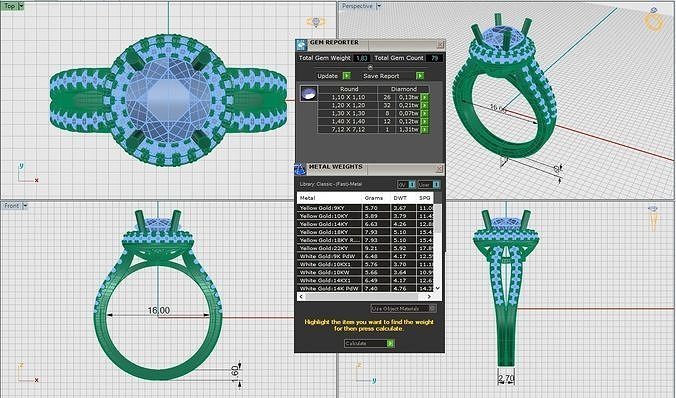Click the Round shape header cell
Screen dimensions: 676x398
pyautogui.click(x=348, y=89)
